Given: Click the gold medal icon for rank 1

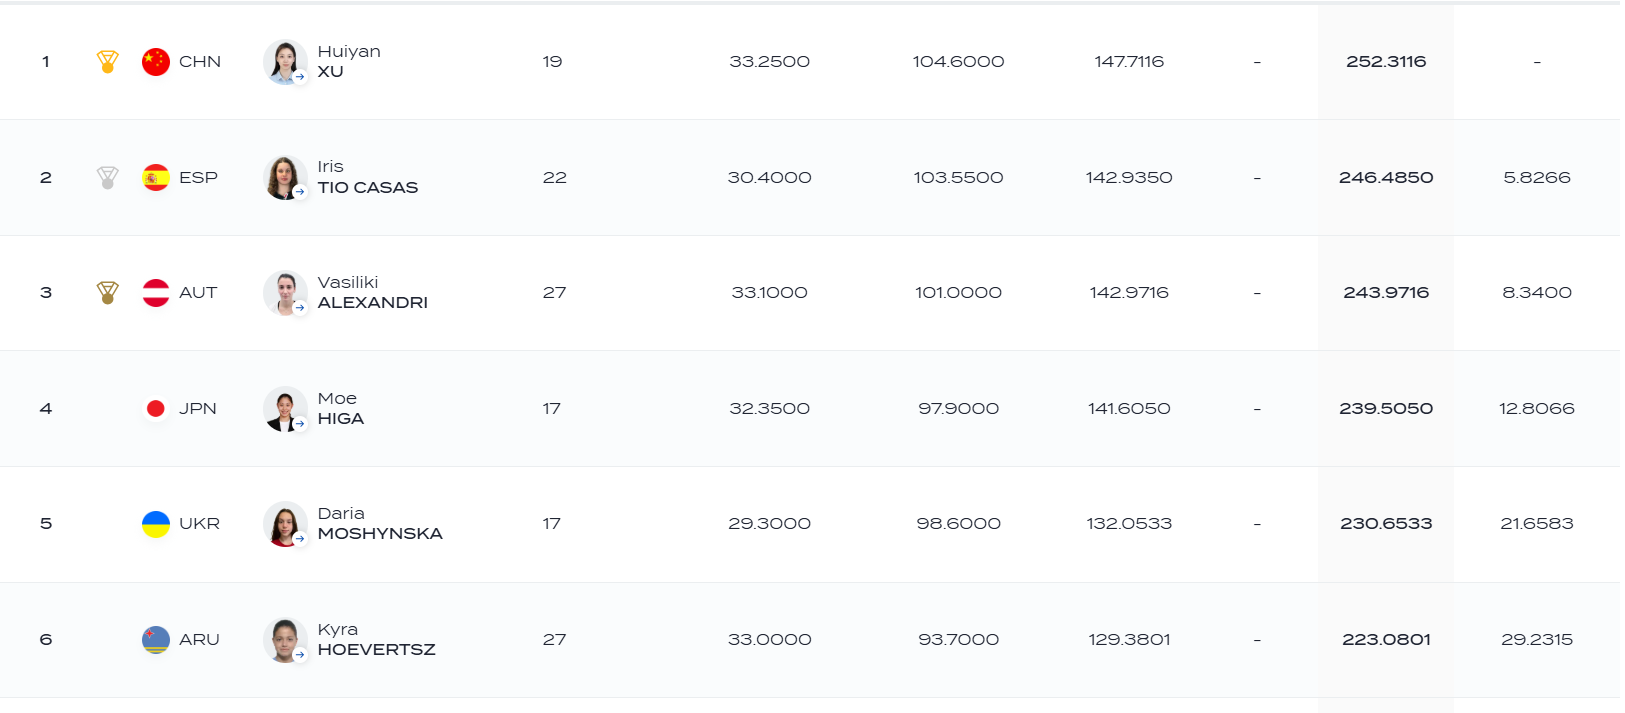Looking at the screenshot, I should (x=107, y=62).
